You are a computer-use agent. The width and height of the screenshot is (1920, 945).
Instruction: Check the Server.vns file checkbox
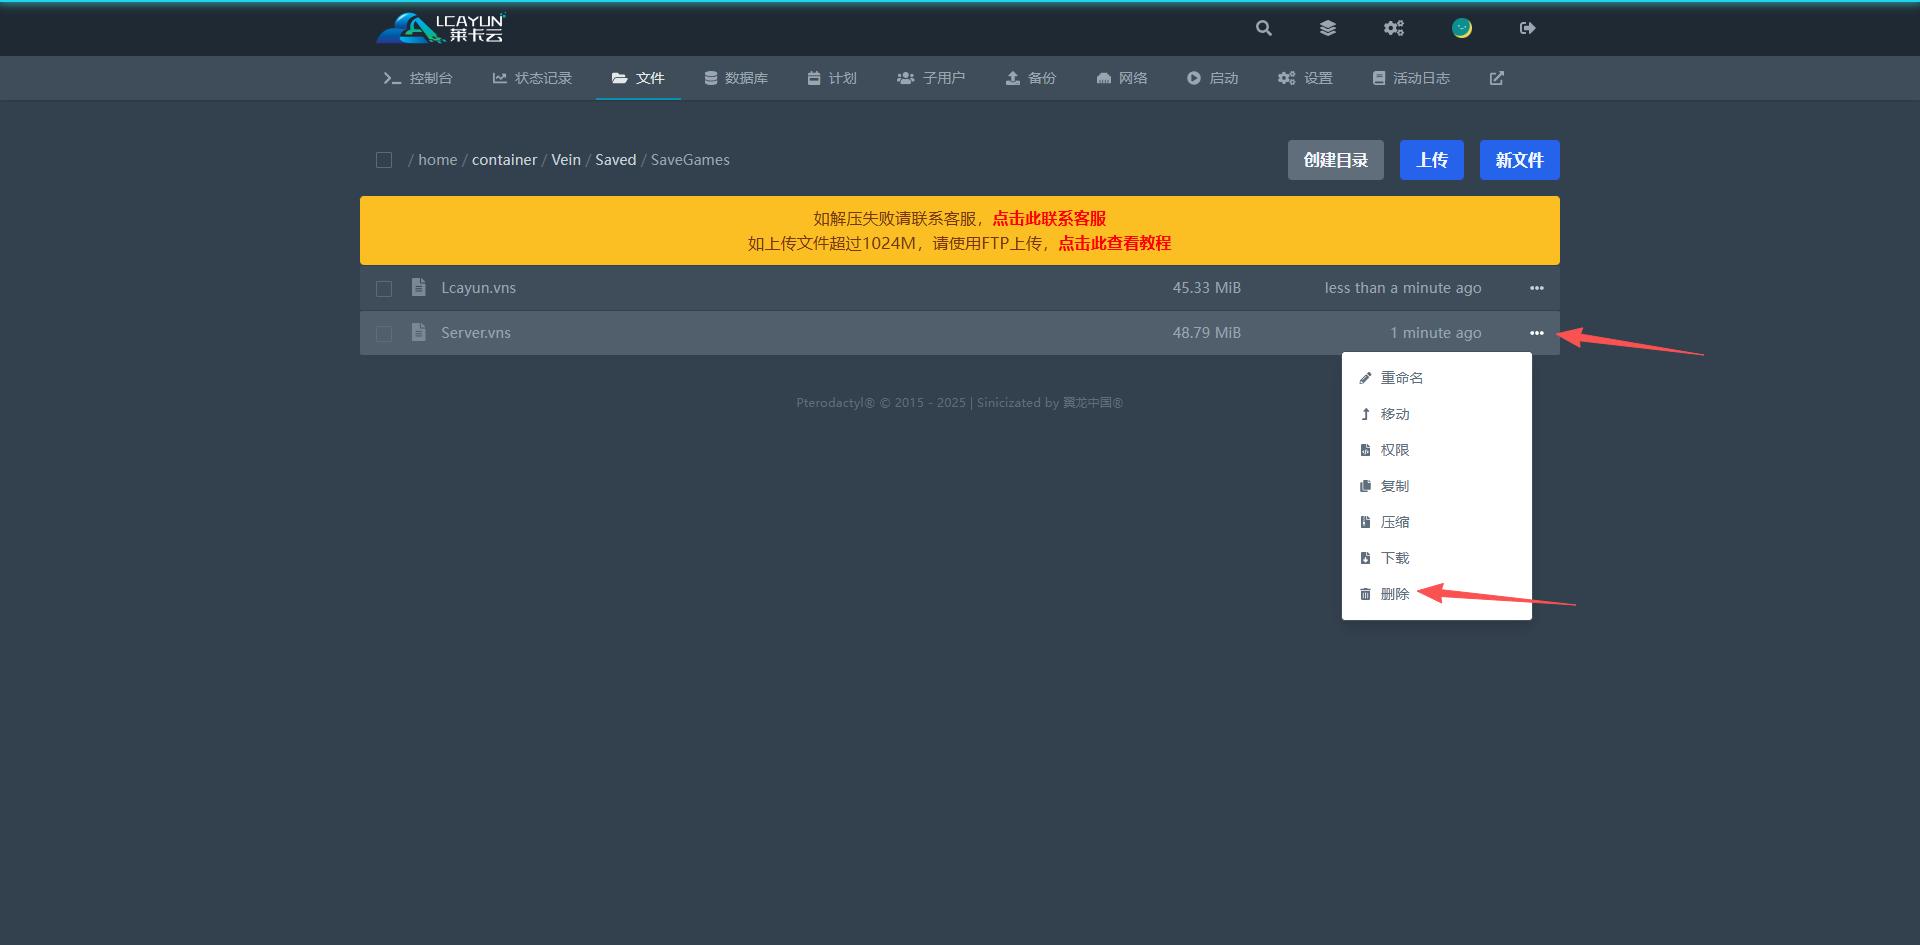[384, 334]
